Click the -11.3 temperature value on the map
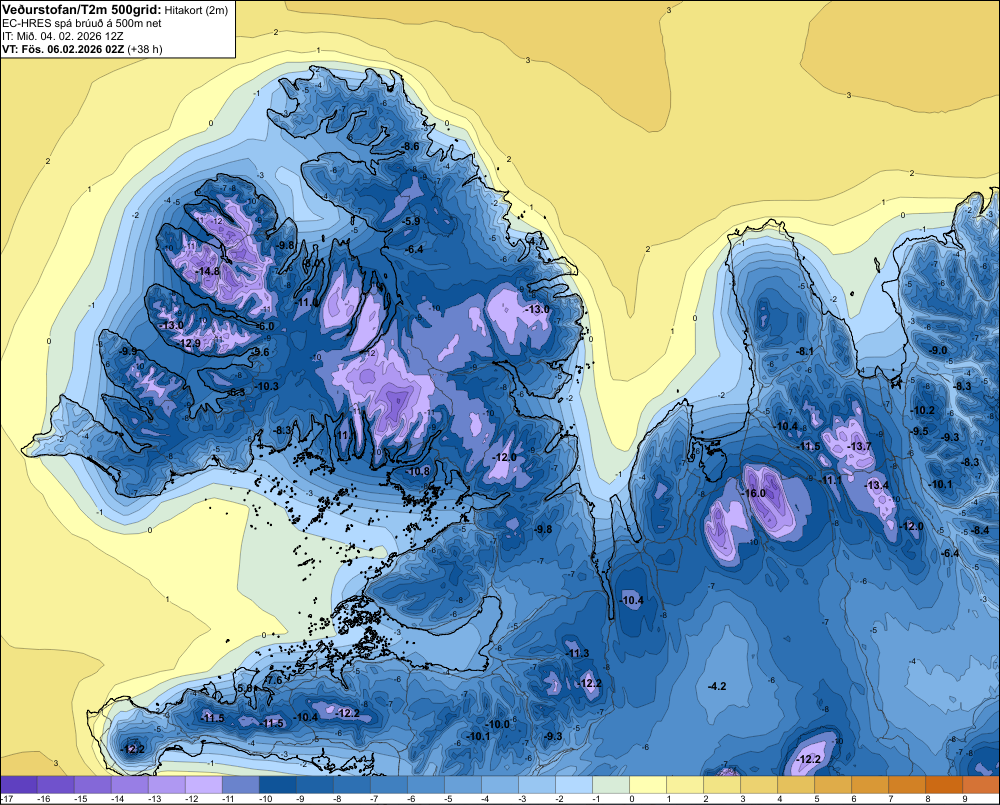Image resolution: width=1000 pixels, height=805 pixels. pyautogui.click(x=577, y=653)
